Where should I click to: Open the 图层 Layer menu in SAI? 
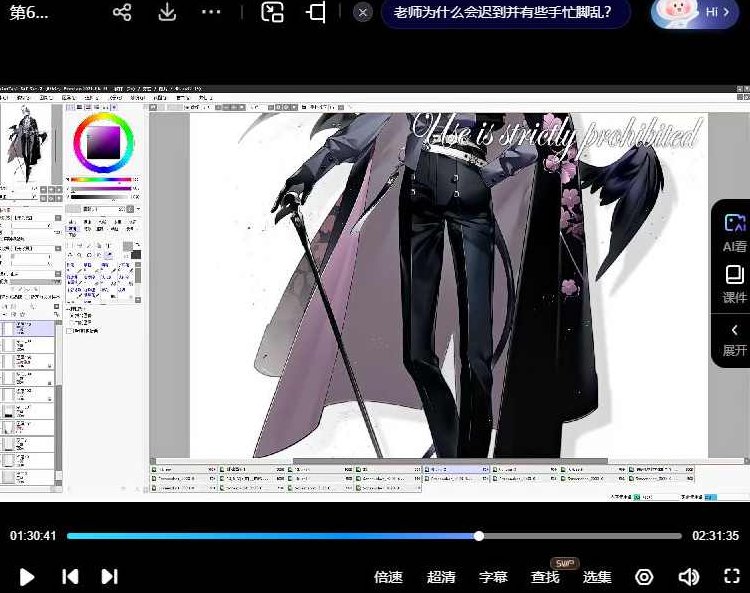click(69, 98)
